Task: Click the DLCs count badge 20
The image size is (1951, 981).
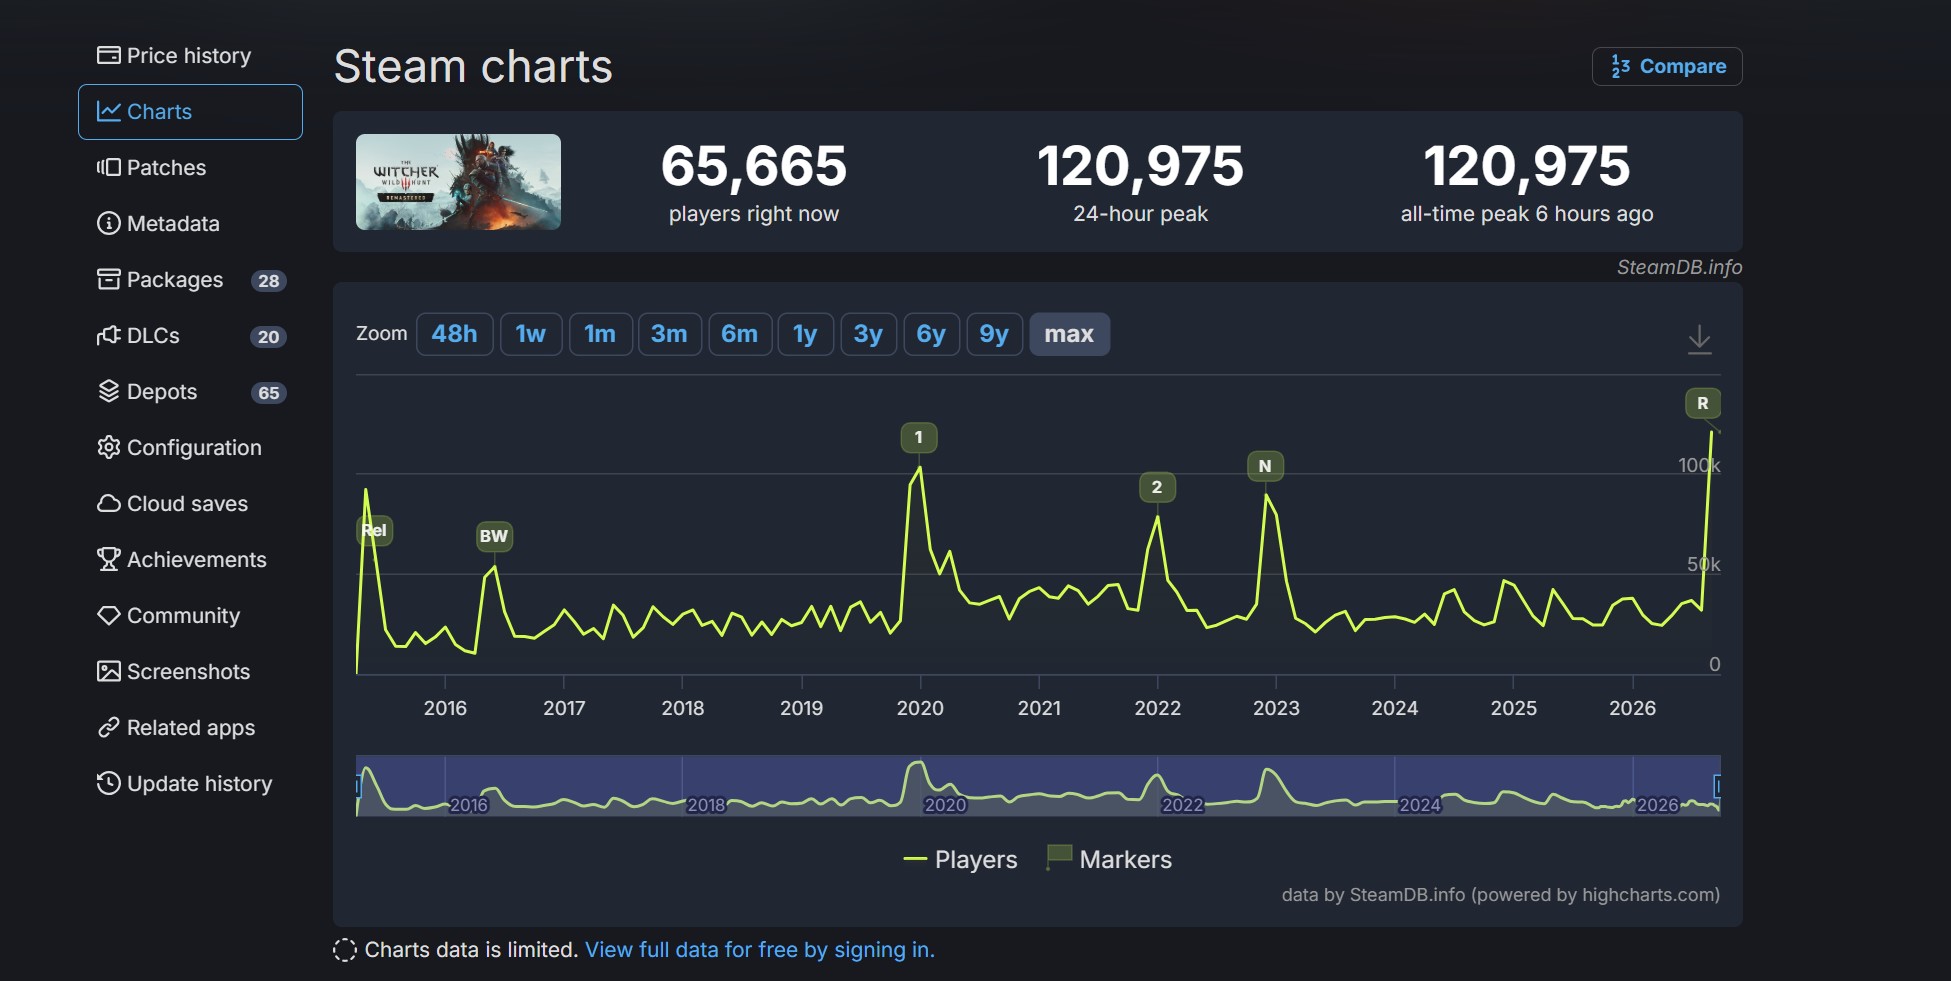Action: point(268,337)
